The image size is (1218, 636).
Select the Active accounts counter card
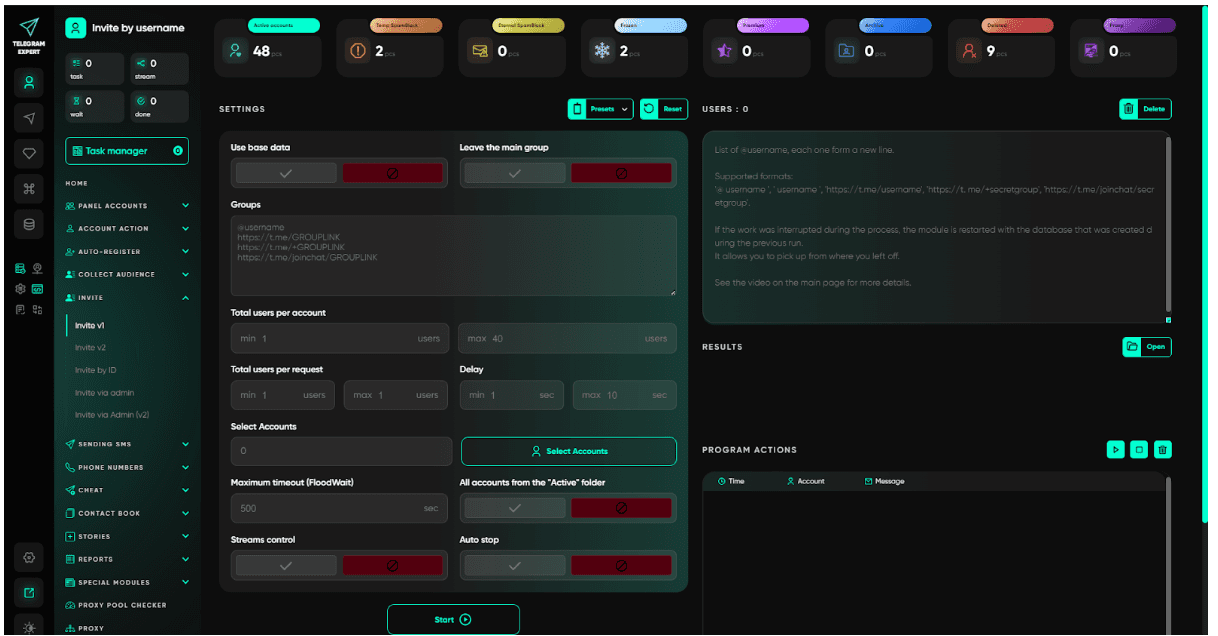click(267, 46)
